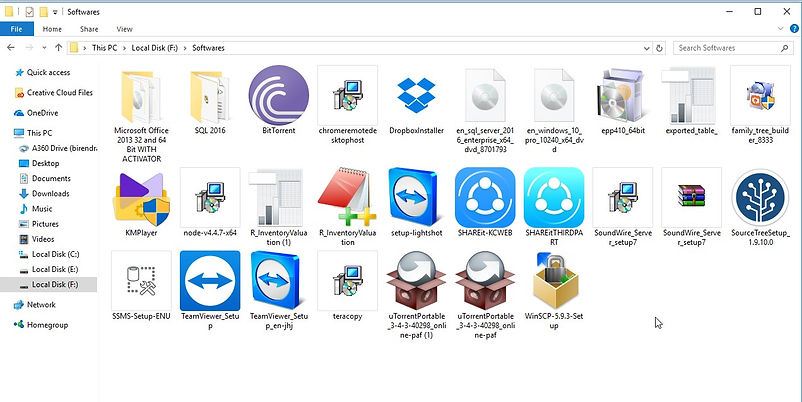This screenshot has width=802, height=402.
Task: Select the epp410_64bit software box icon
Action: (x=622, y=95)
